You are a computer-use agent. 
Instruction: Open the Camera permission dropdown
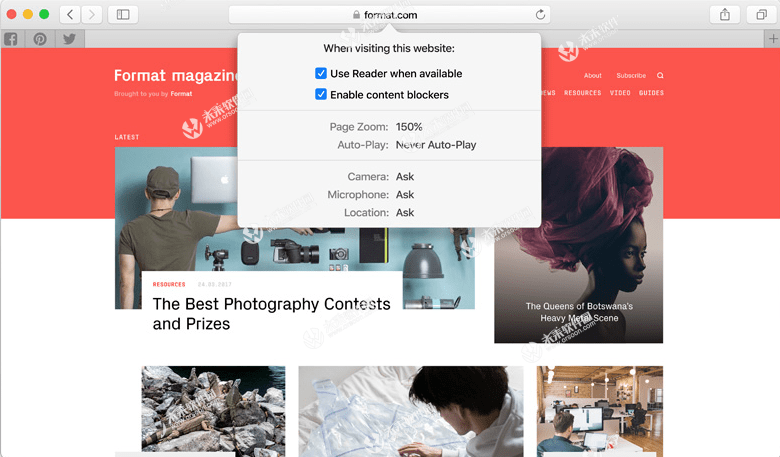405,177
